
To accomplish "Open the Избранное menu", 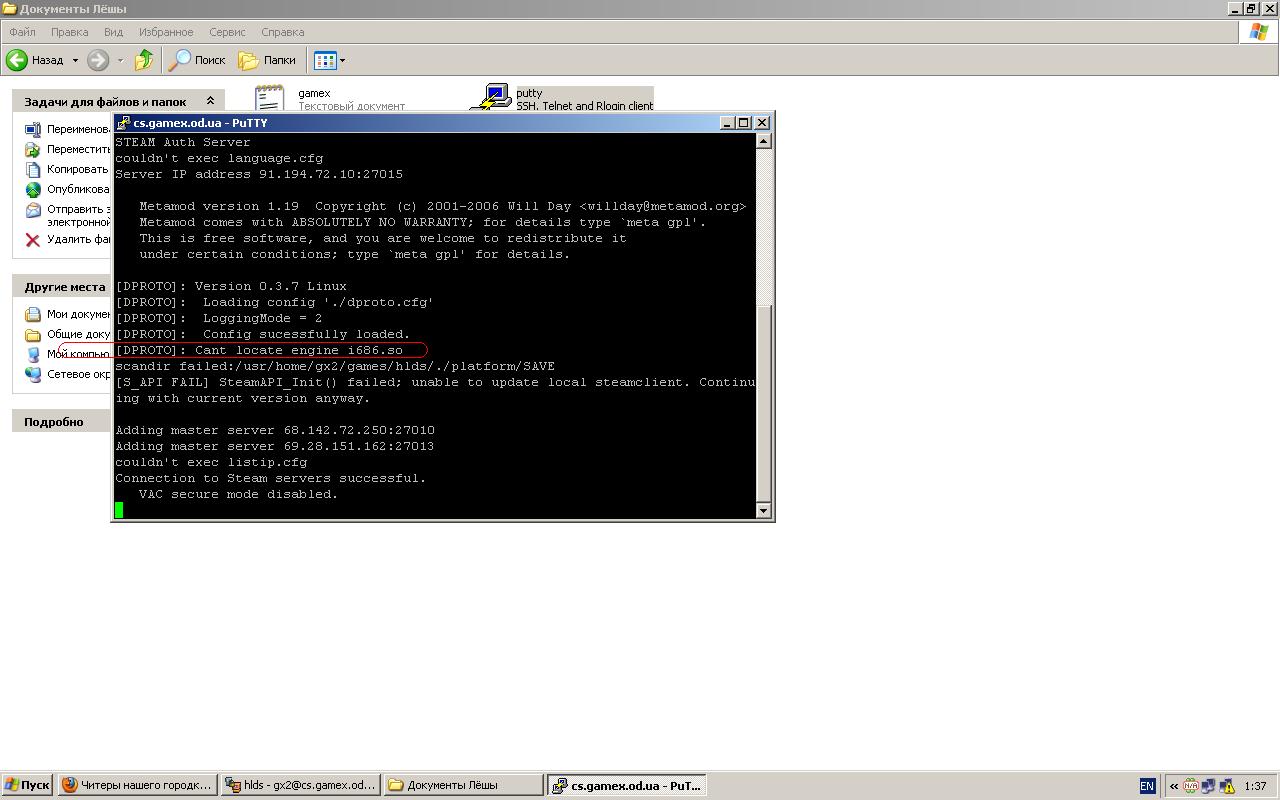I will [166, 32].
